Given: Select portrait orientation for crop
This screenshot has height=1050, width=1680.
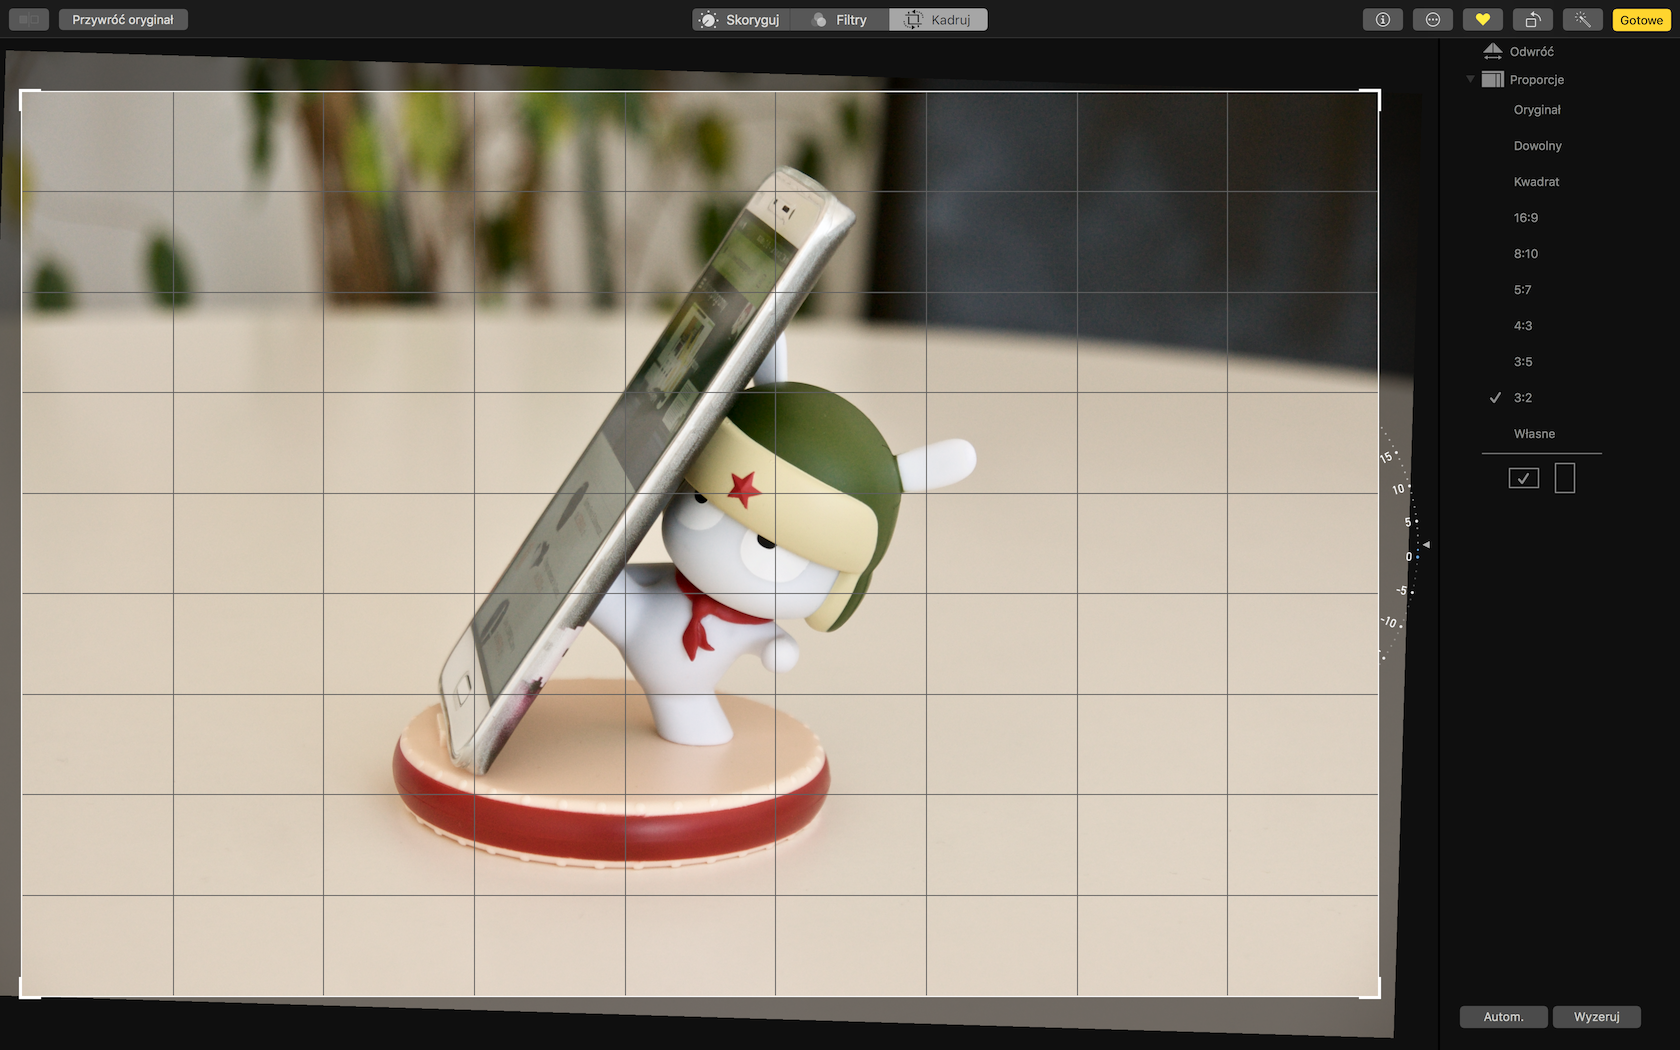Looking at the screenshot, I should point(1565,478).
